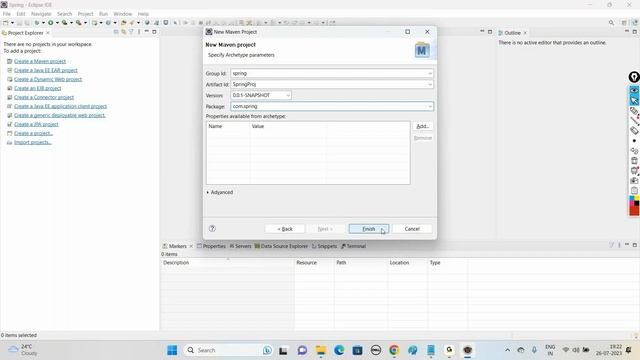Click the Eclipse search magnifier icon

[x=611, y=23]
